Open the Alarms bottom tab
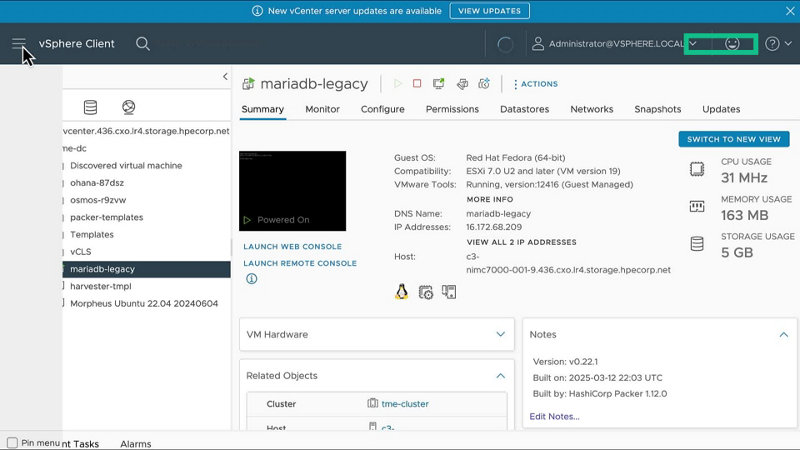Viewport: 800px width, 450px height. pyautogui.click(x=136, y=444)
